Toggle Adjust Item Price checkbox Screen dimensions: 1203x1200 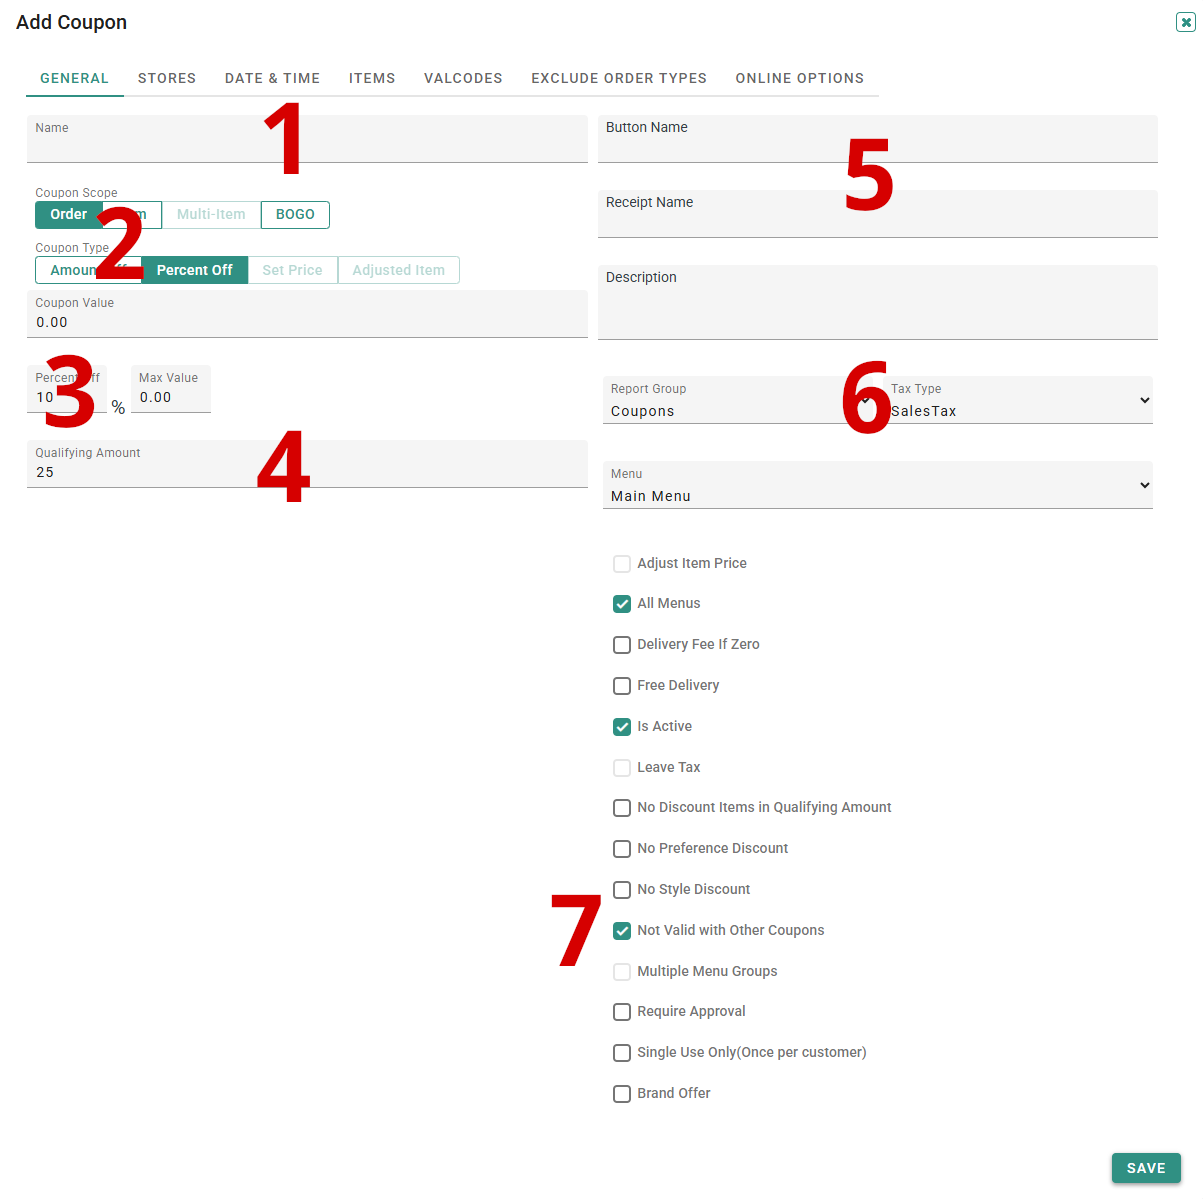(x=622, y=564)
